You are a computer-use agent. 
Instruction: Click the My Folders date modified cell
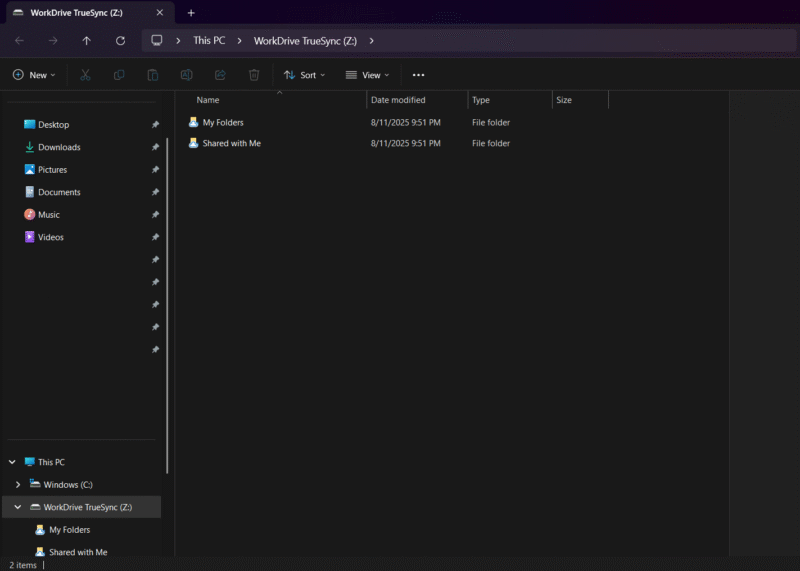pyautogui.click(x=406, y=122)
